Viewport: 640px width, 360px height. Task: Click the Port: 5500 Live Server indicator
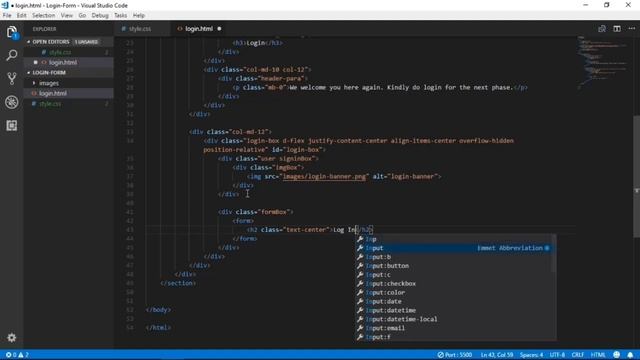pos(455,355)
